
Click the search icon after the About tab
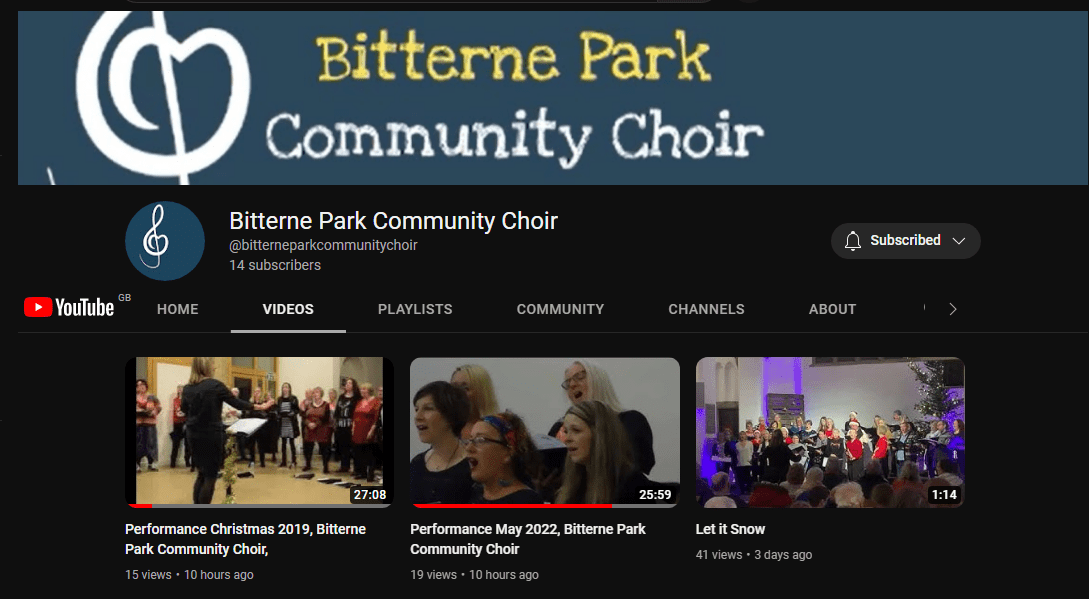[x=924, y=309]
